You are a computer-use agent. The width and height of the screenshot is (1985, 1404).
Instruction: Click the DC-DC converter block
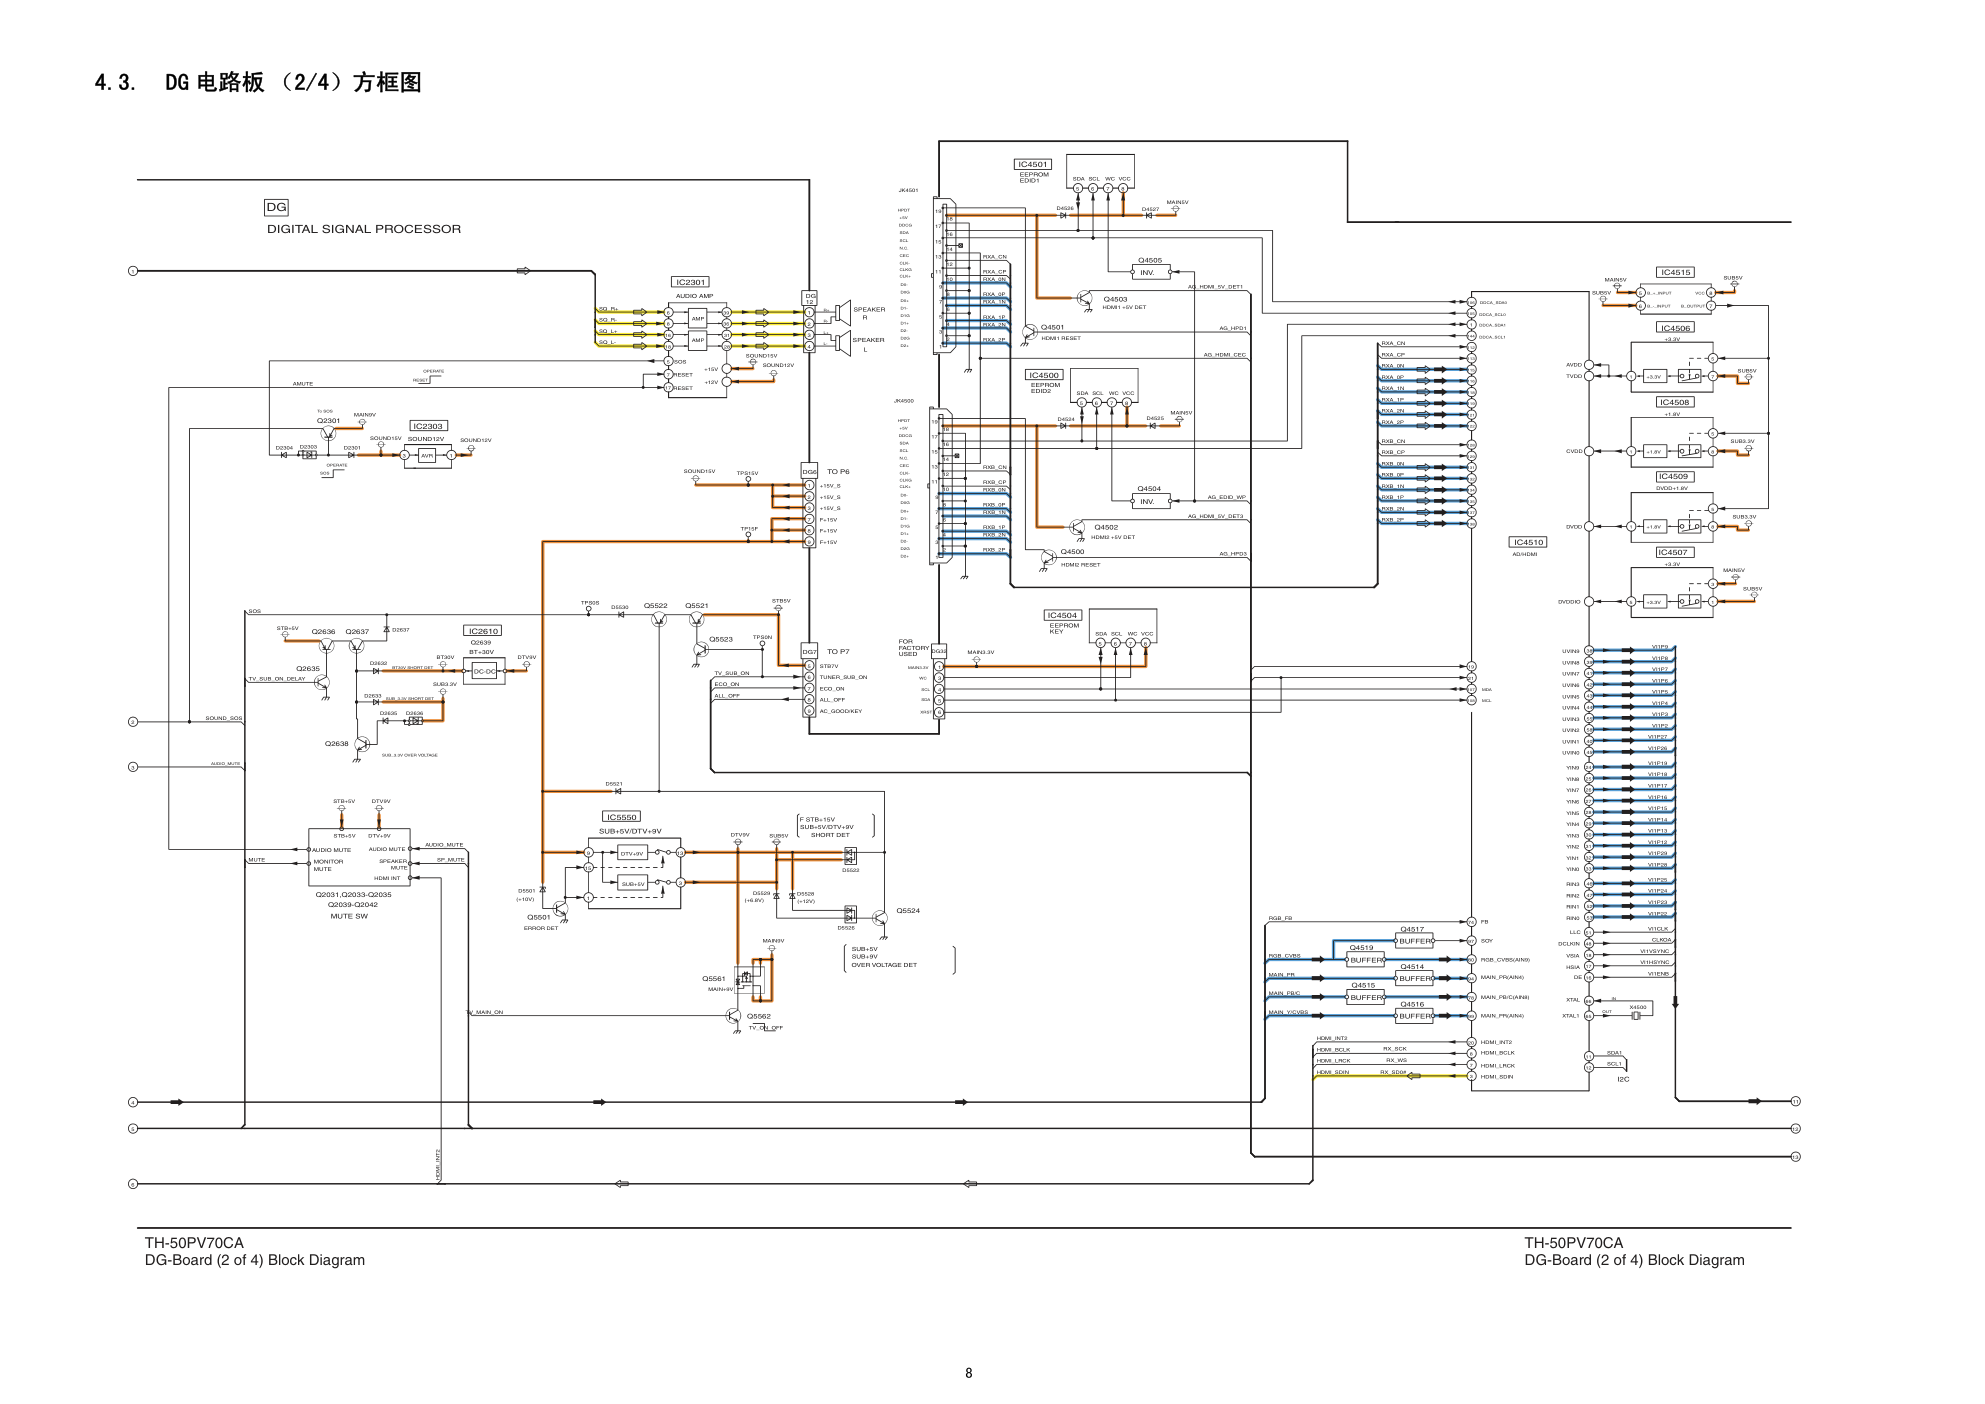[x=484, y=671]
